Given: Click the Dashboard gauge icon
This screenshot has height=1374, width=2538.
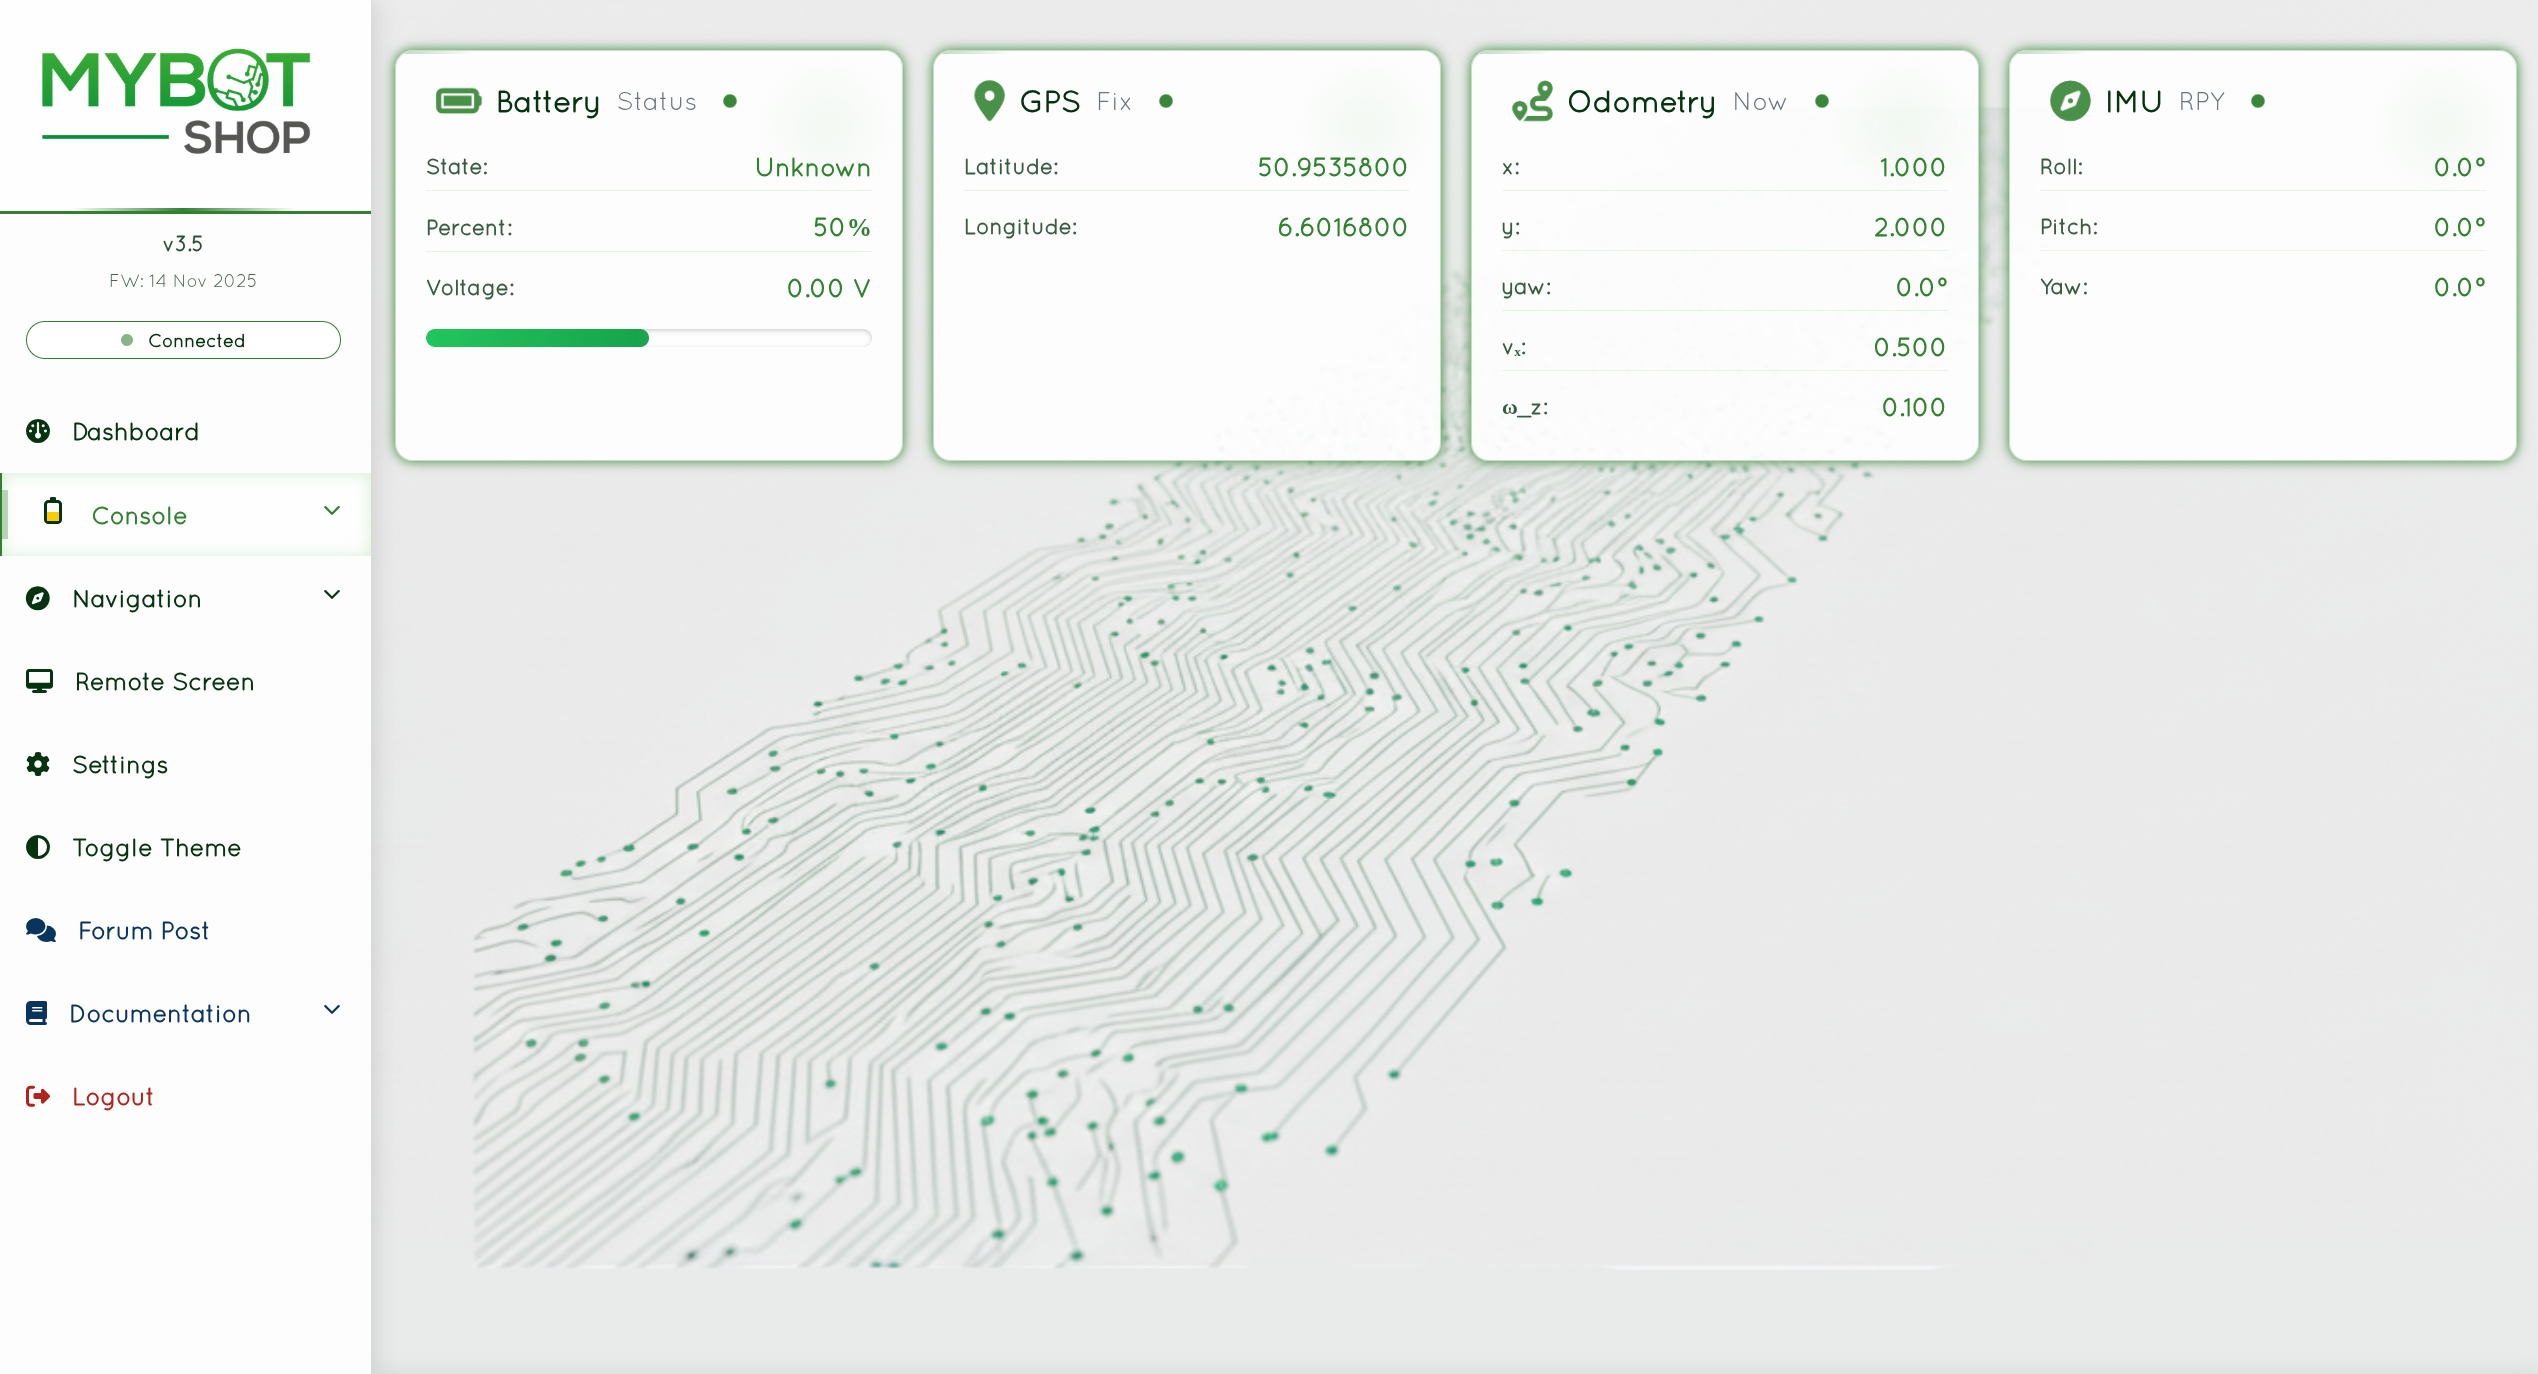Looking at the screenshot, I should coord(38,431).
